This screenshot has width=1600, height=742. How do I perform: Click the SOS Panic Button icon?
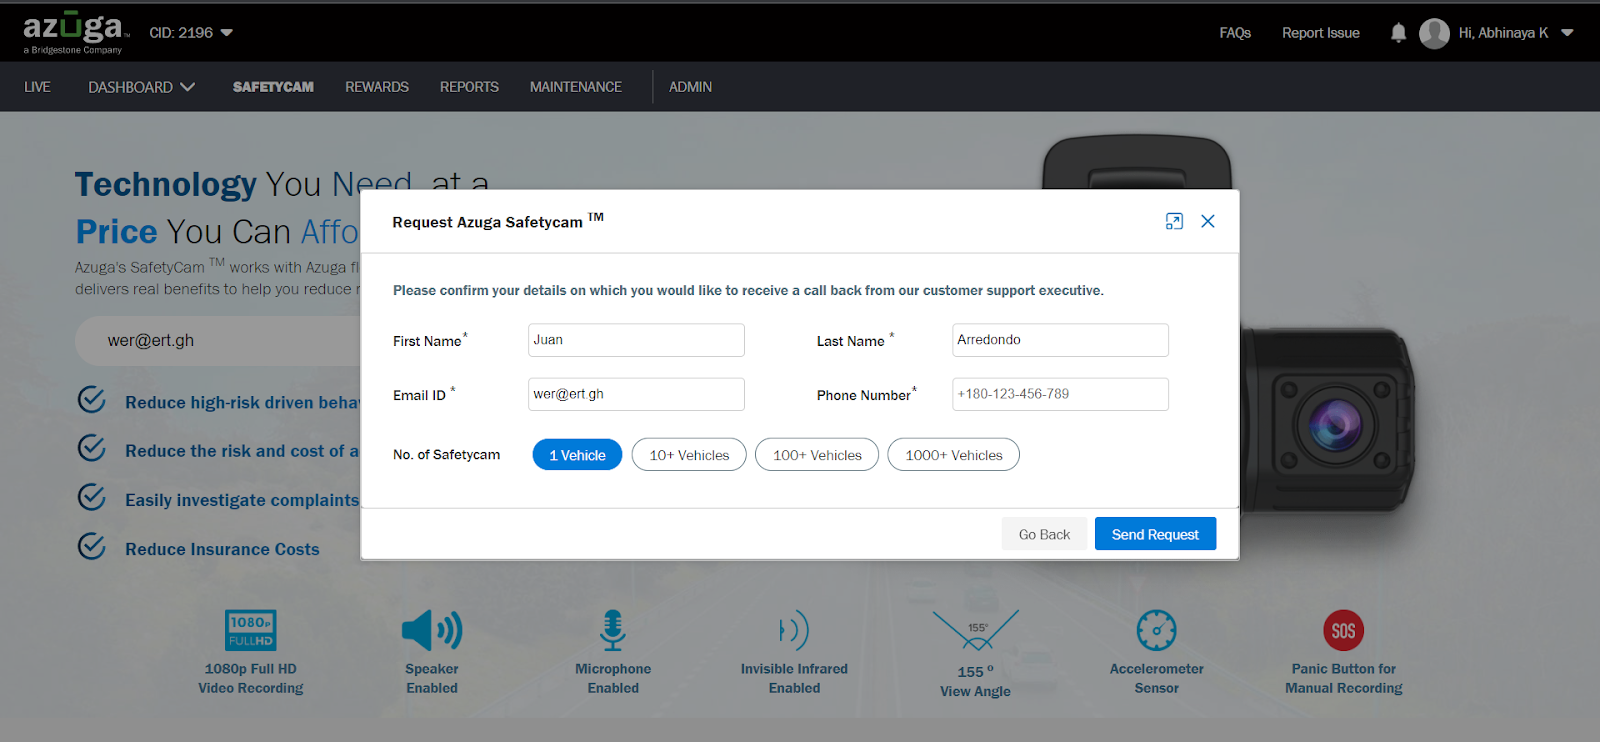1344,630
